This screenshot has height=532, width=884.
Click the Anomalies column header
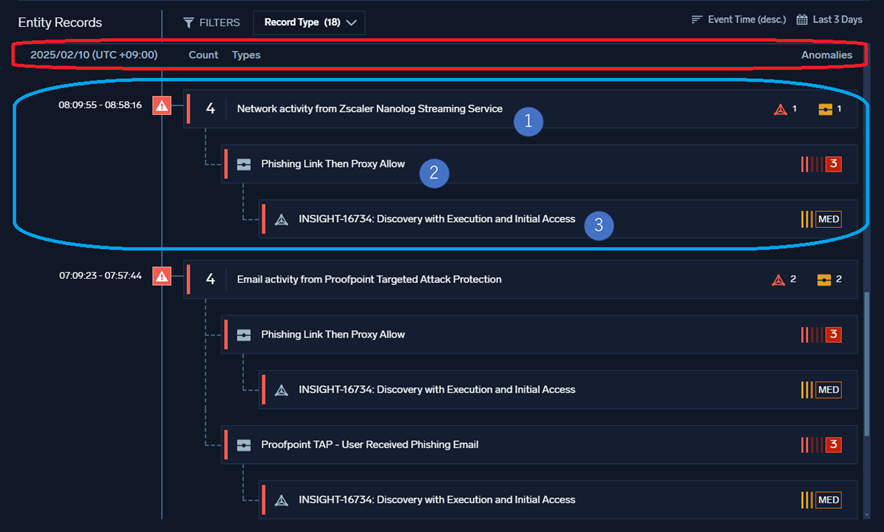click(826, 55)
